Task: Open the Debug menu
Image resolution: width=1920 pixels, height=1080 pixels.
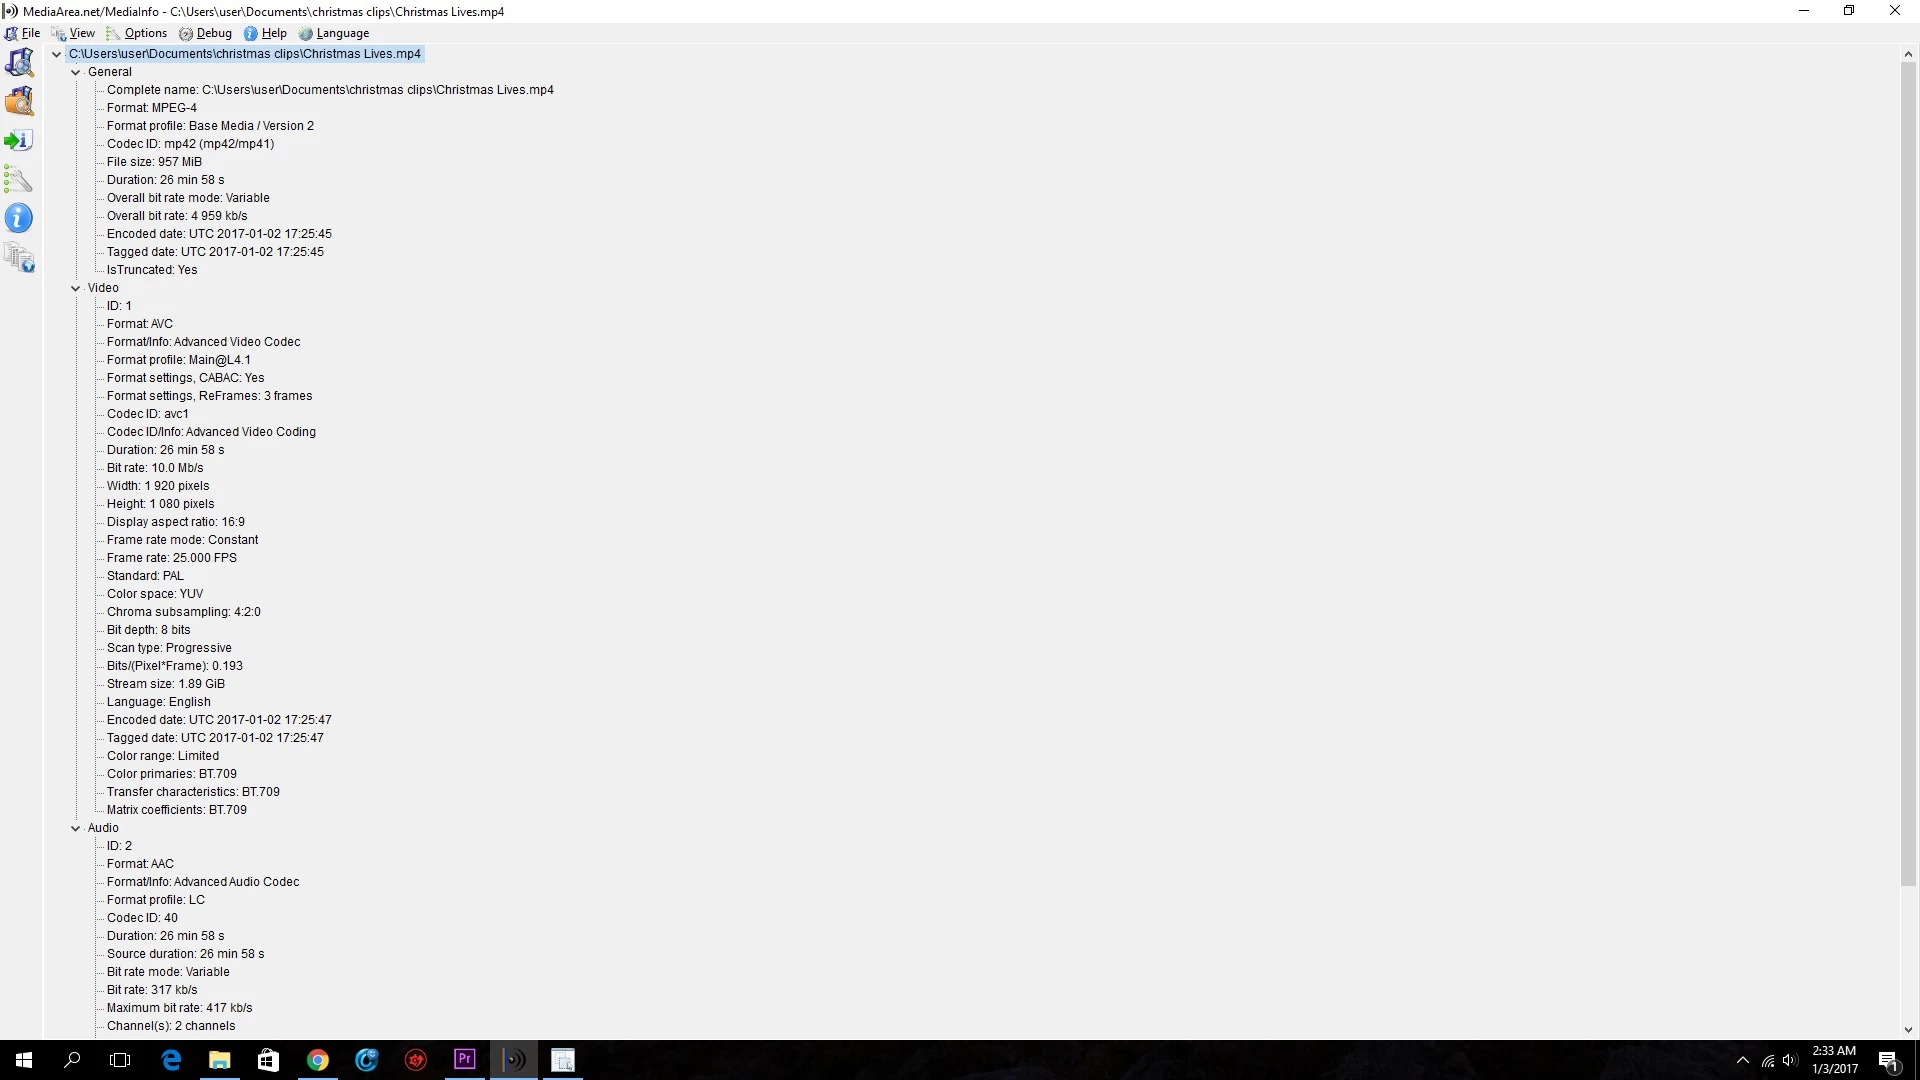Action: [x=214, y=33]
